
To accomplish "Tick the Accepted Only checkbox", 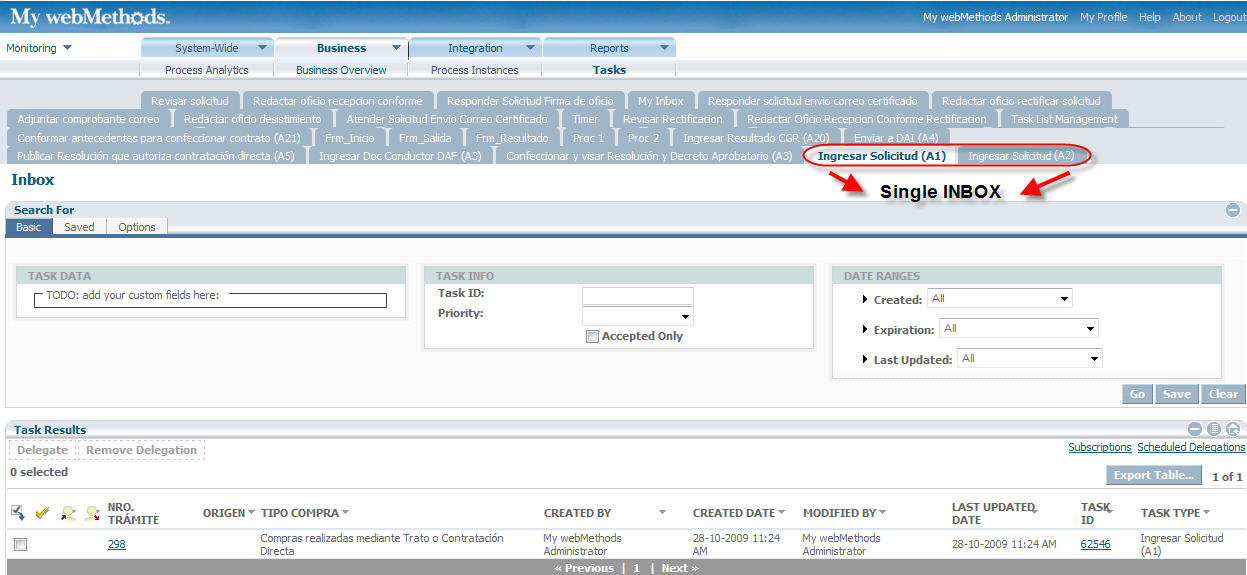I will [593, 337].
